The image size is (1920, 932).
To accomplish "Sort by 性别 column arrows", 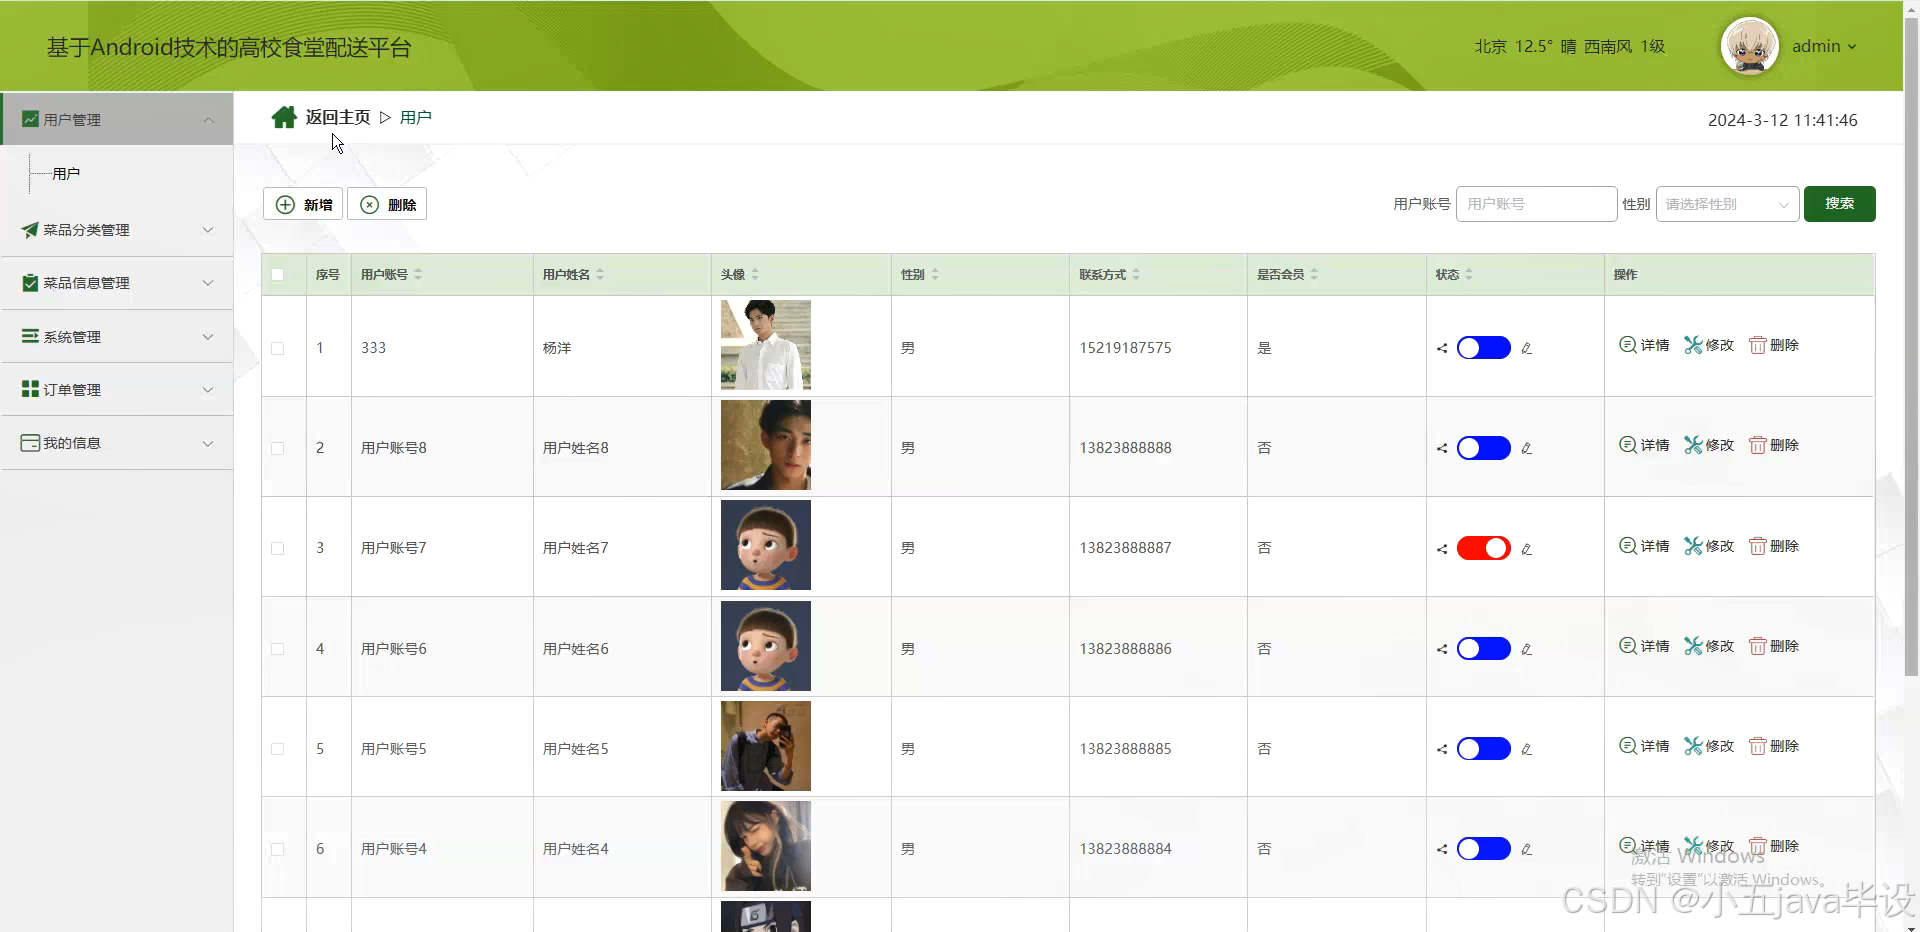I will coord(935,274).
